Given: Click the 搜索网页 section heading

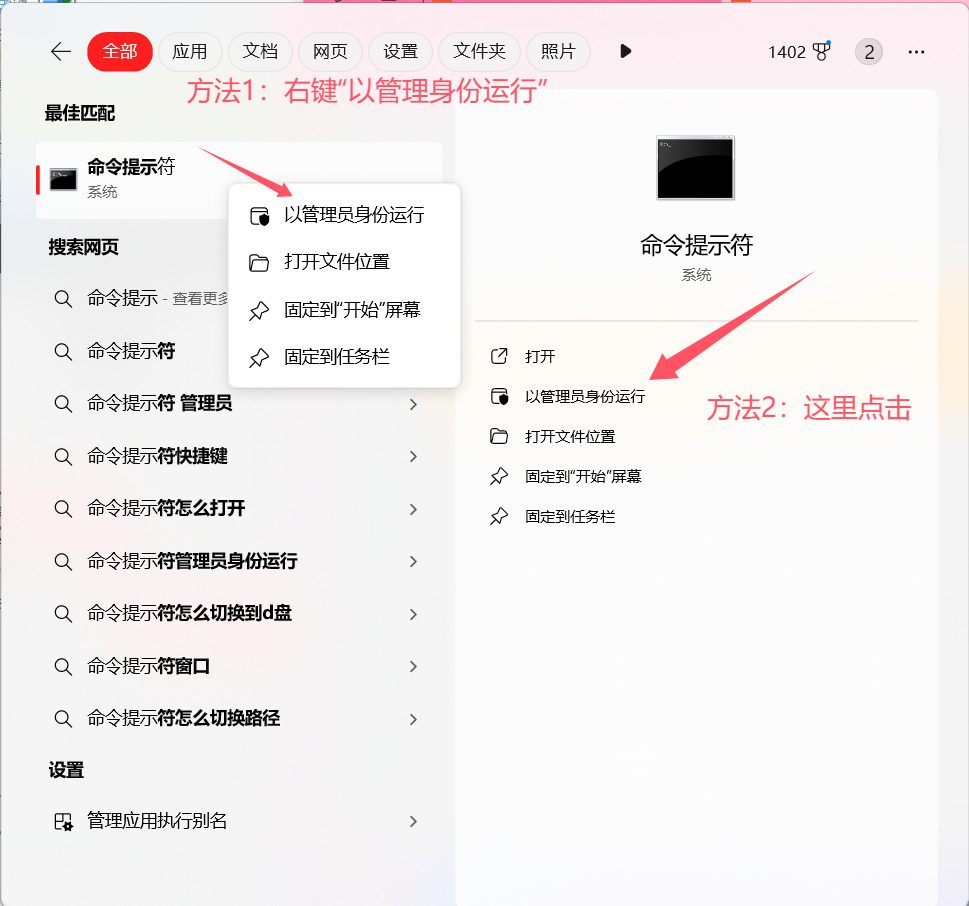Looking at the screenshot, I should point(83,247).
